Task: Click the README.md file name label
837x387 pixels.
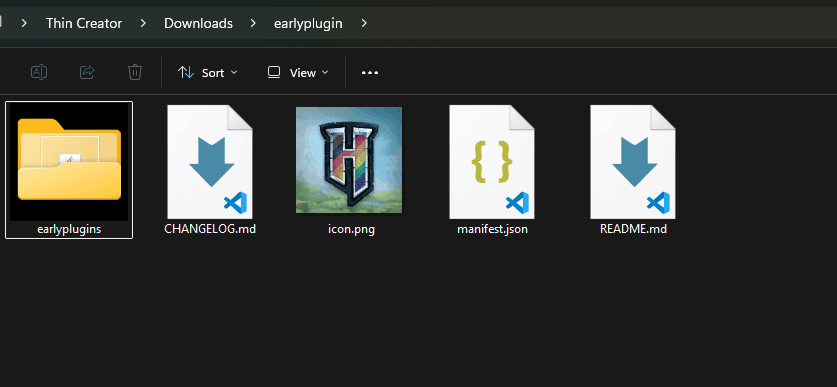Action: tap(633, 230)
